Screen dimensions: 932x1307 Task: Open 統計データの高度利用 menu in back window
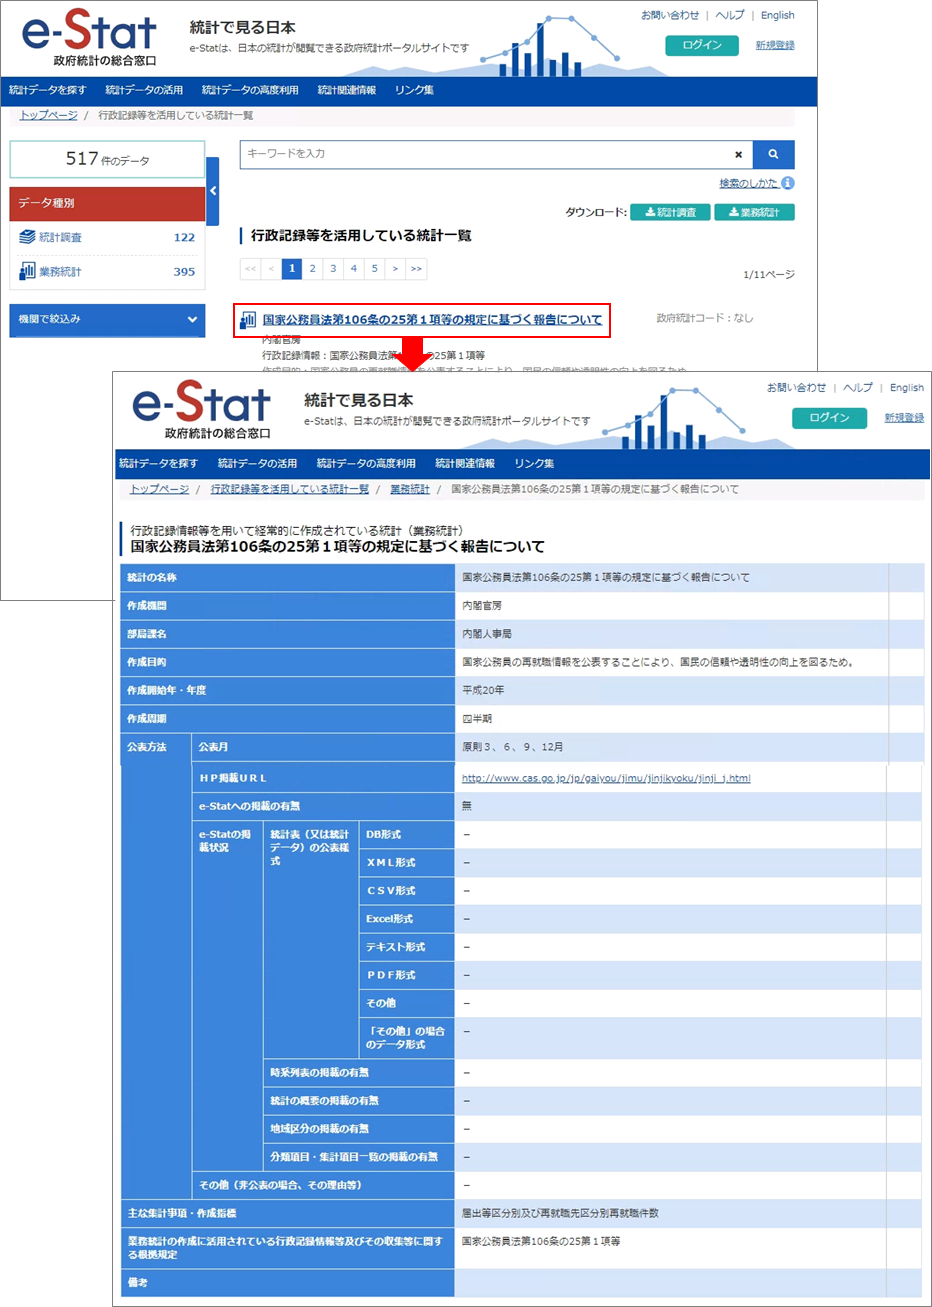pyautogui.click(x=250, y=90)
